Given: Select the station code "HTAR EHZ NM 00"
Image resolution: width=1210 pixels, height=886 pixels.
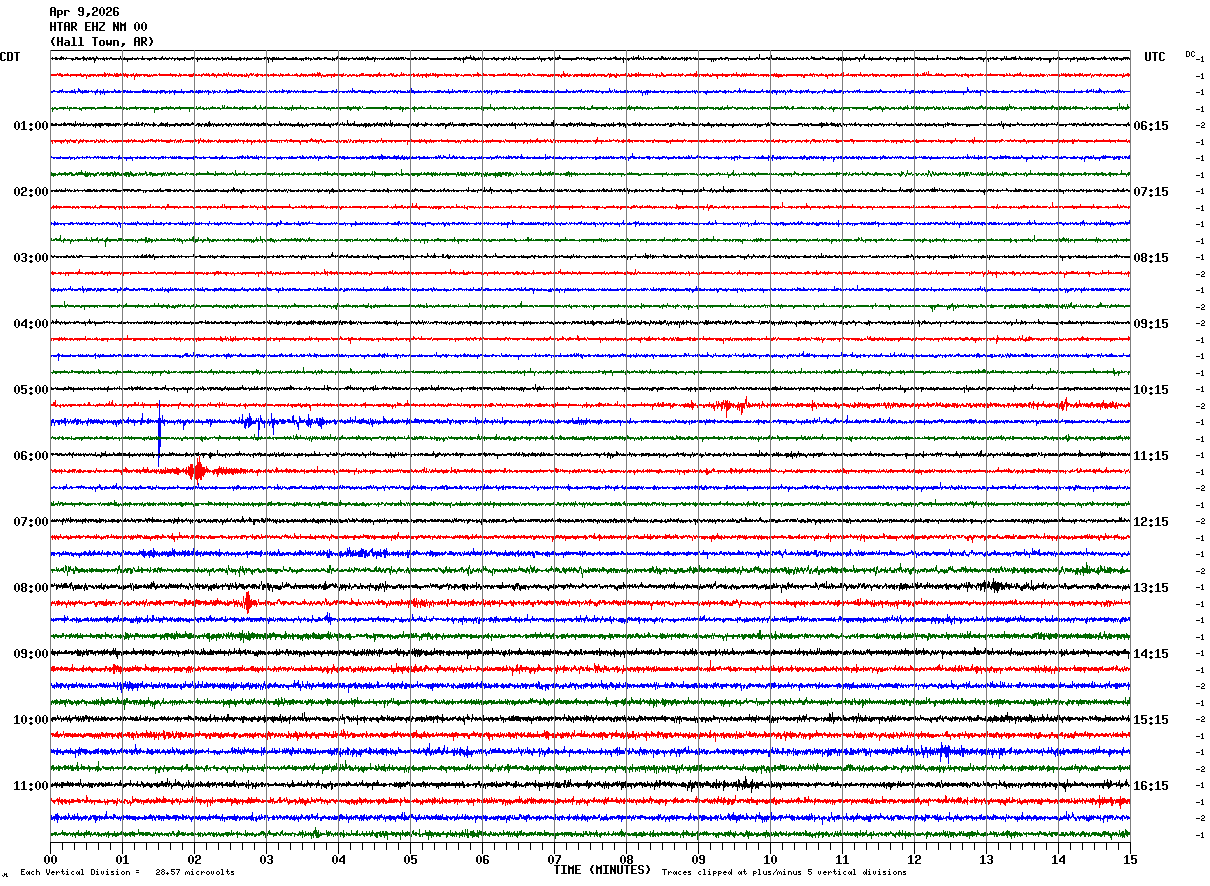Looking at the screenshot, I should tap(98, 27).
